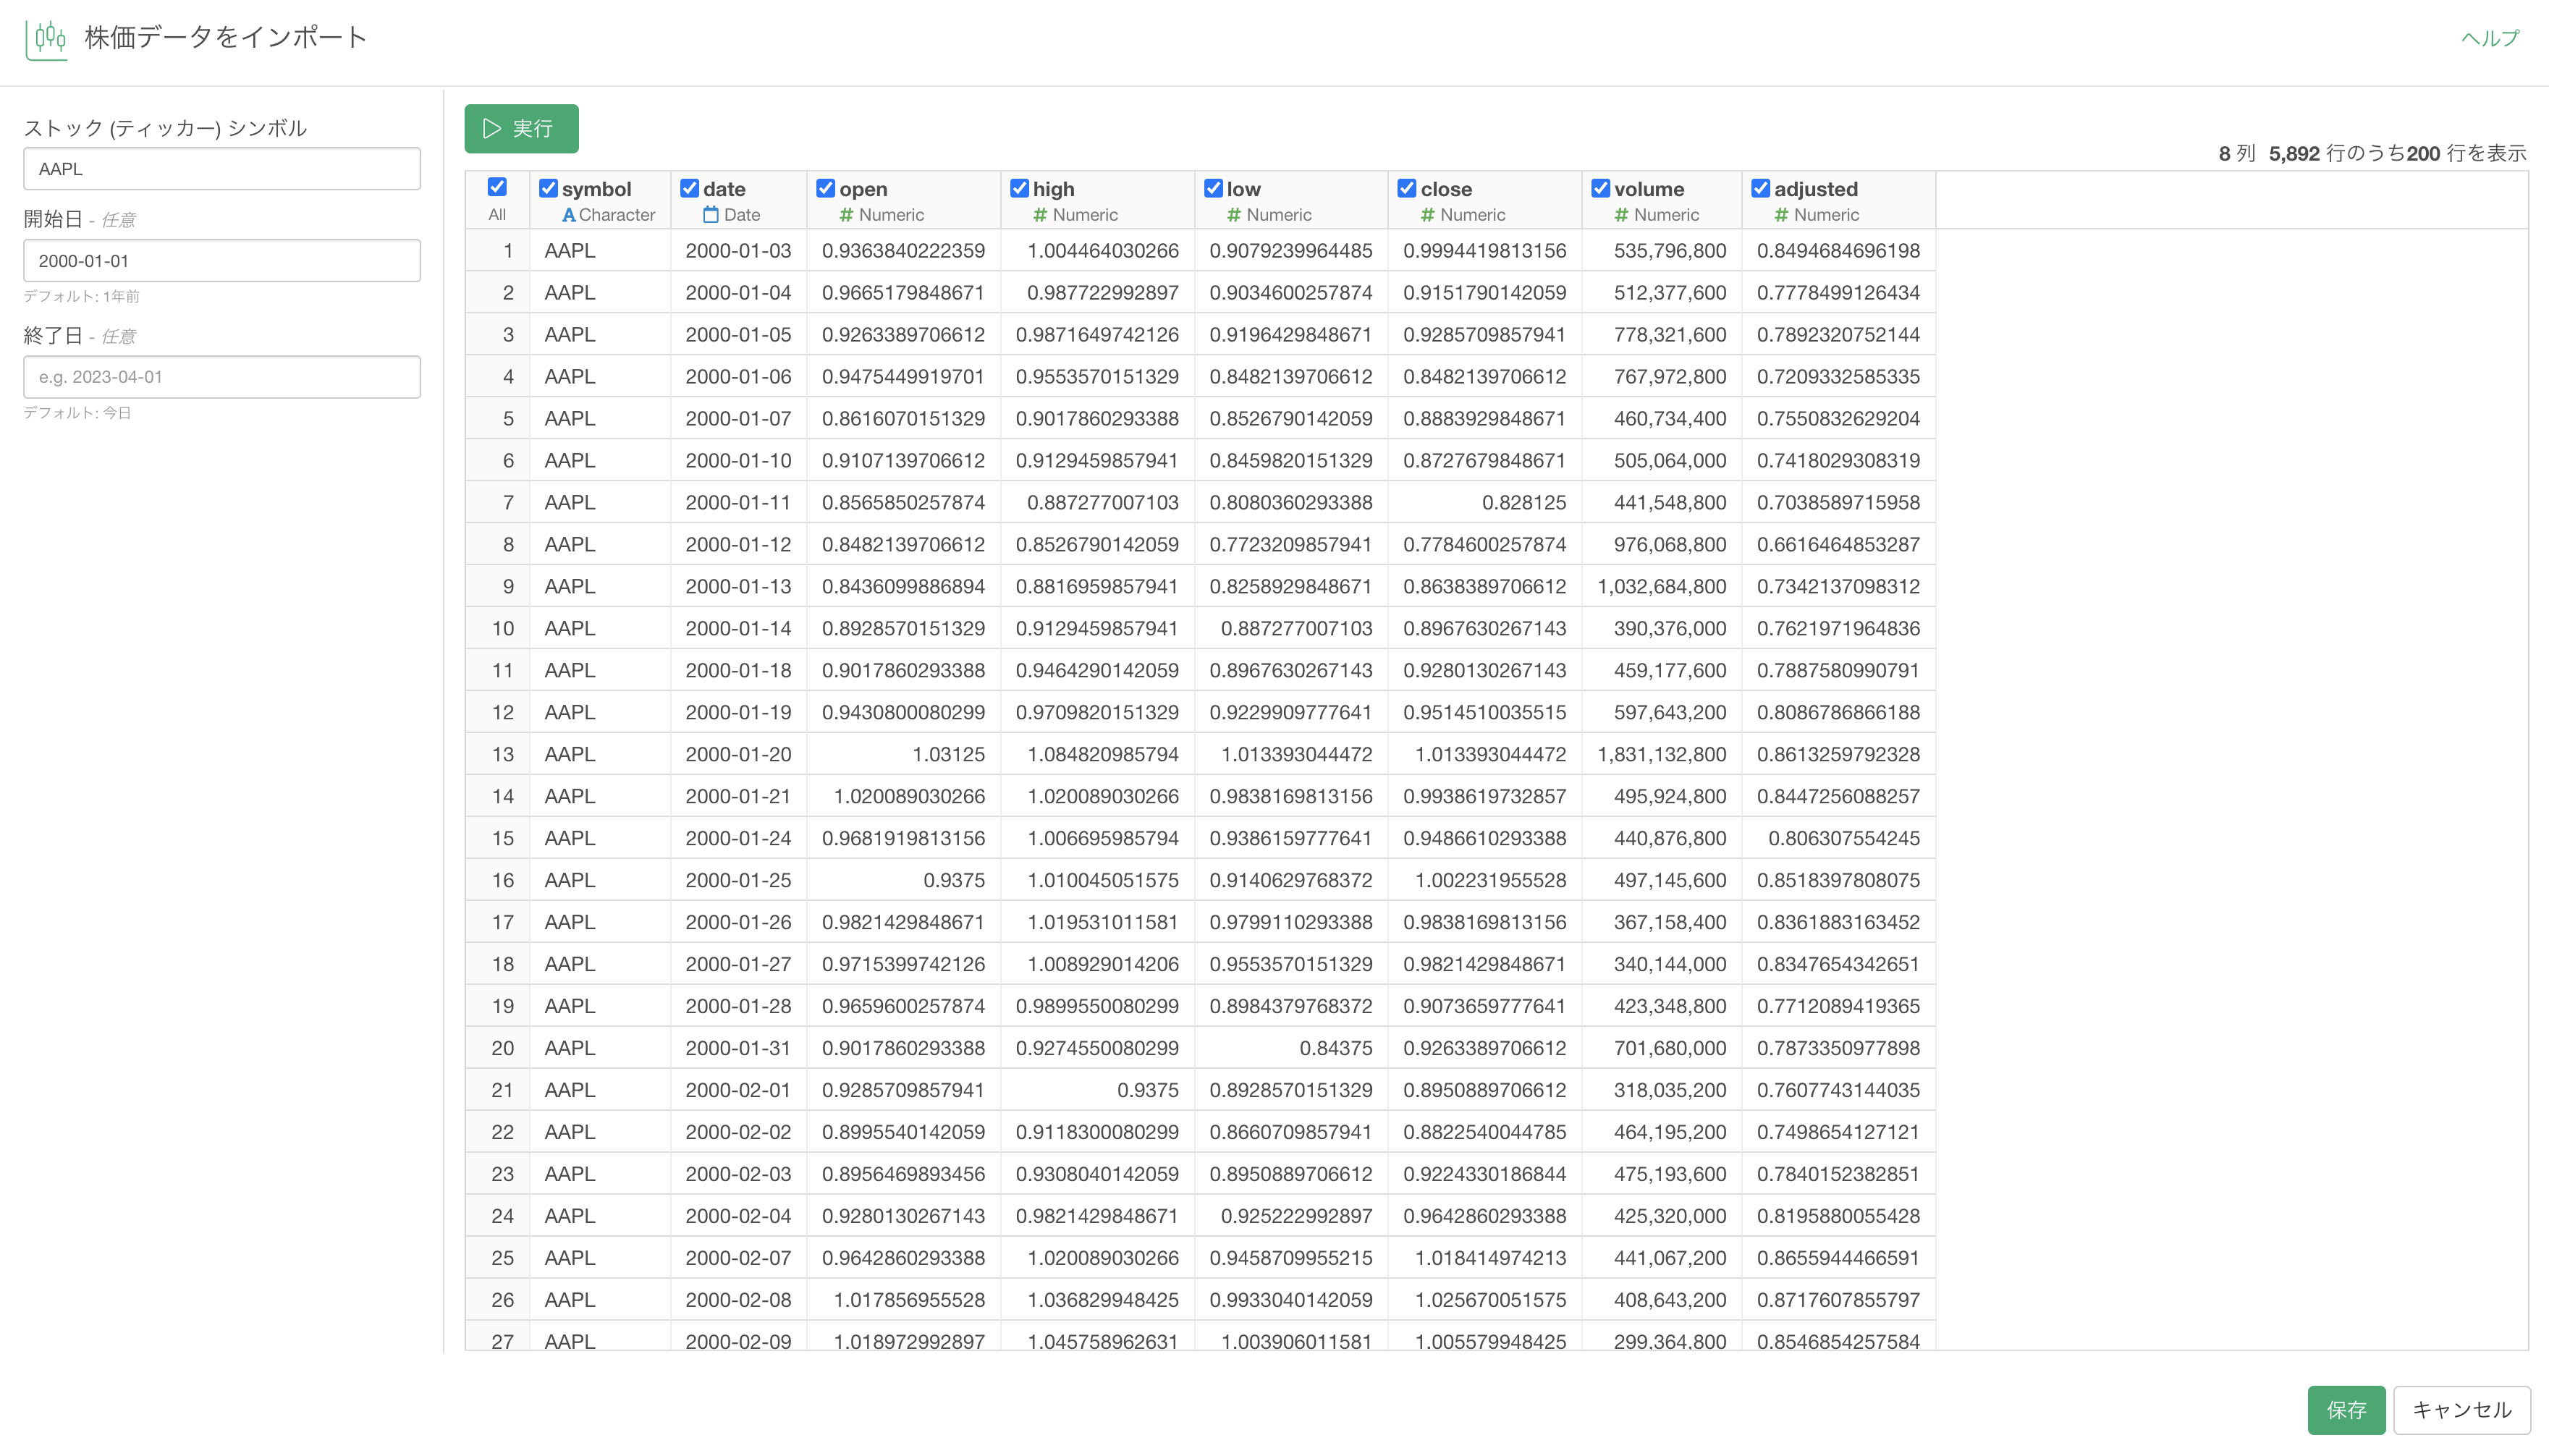Screen dimensions: 2549x1456
Task: Click the volume column header name
Action: (1649, 189)
